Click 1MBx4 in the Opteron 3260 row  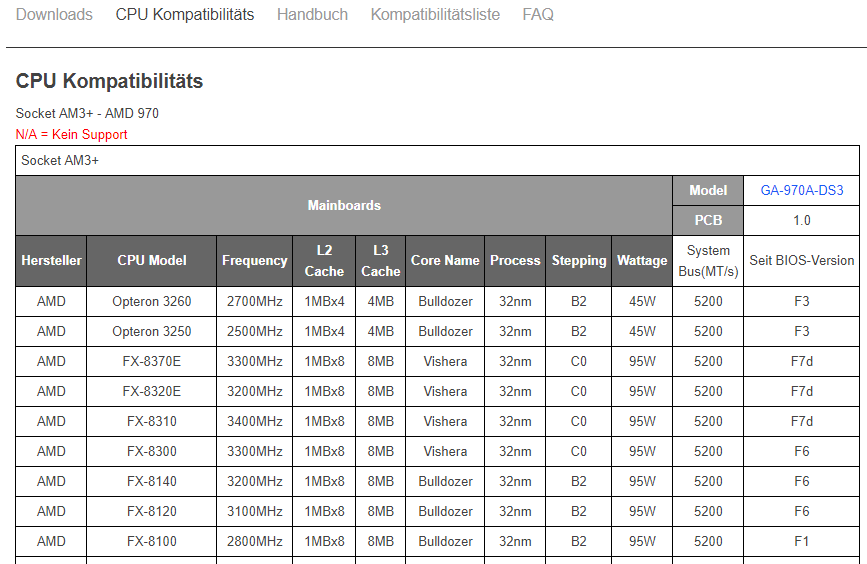pyautogui.click(x=324, y=301)
